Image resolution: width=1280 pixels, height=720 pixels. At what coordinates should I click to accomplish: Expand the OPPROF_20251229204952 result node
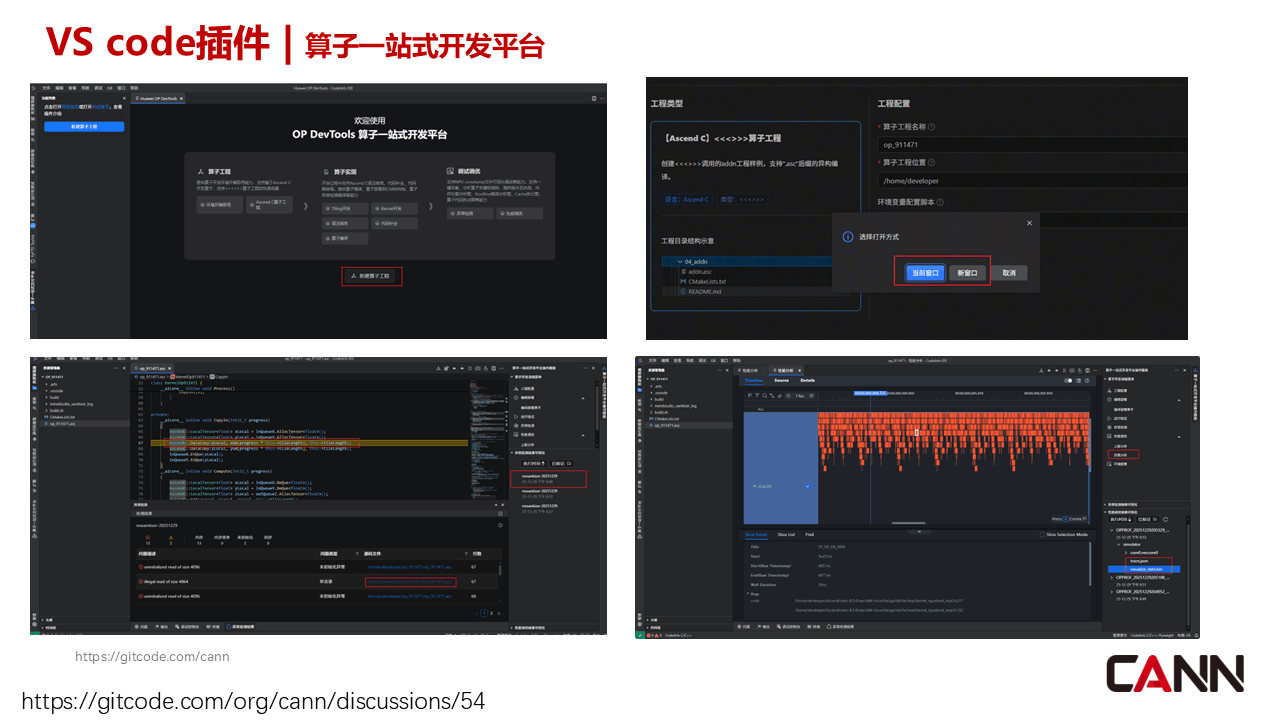click(1112, 591)
